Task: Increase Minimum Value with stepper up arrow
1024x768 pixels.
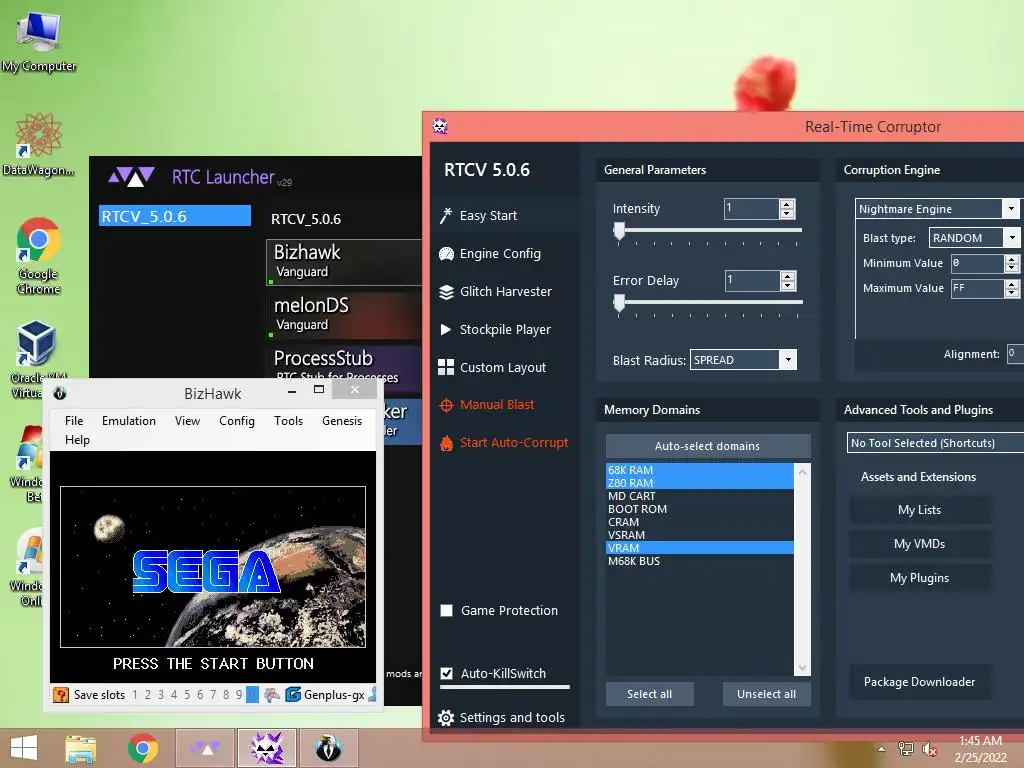Action: coord(1012,259)
